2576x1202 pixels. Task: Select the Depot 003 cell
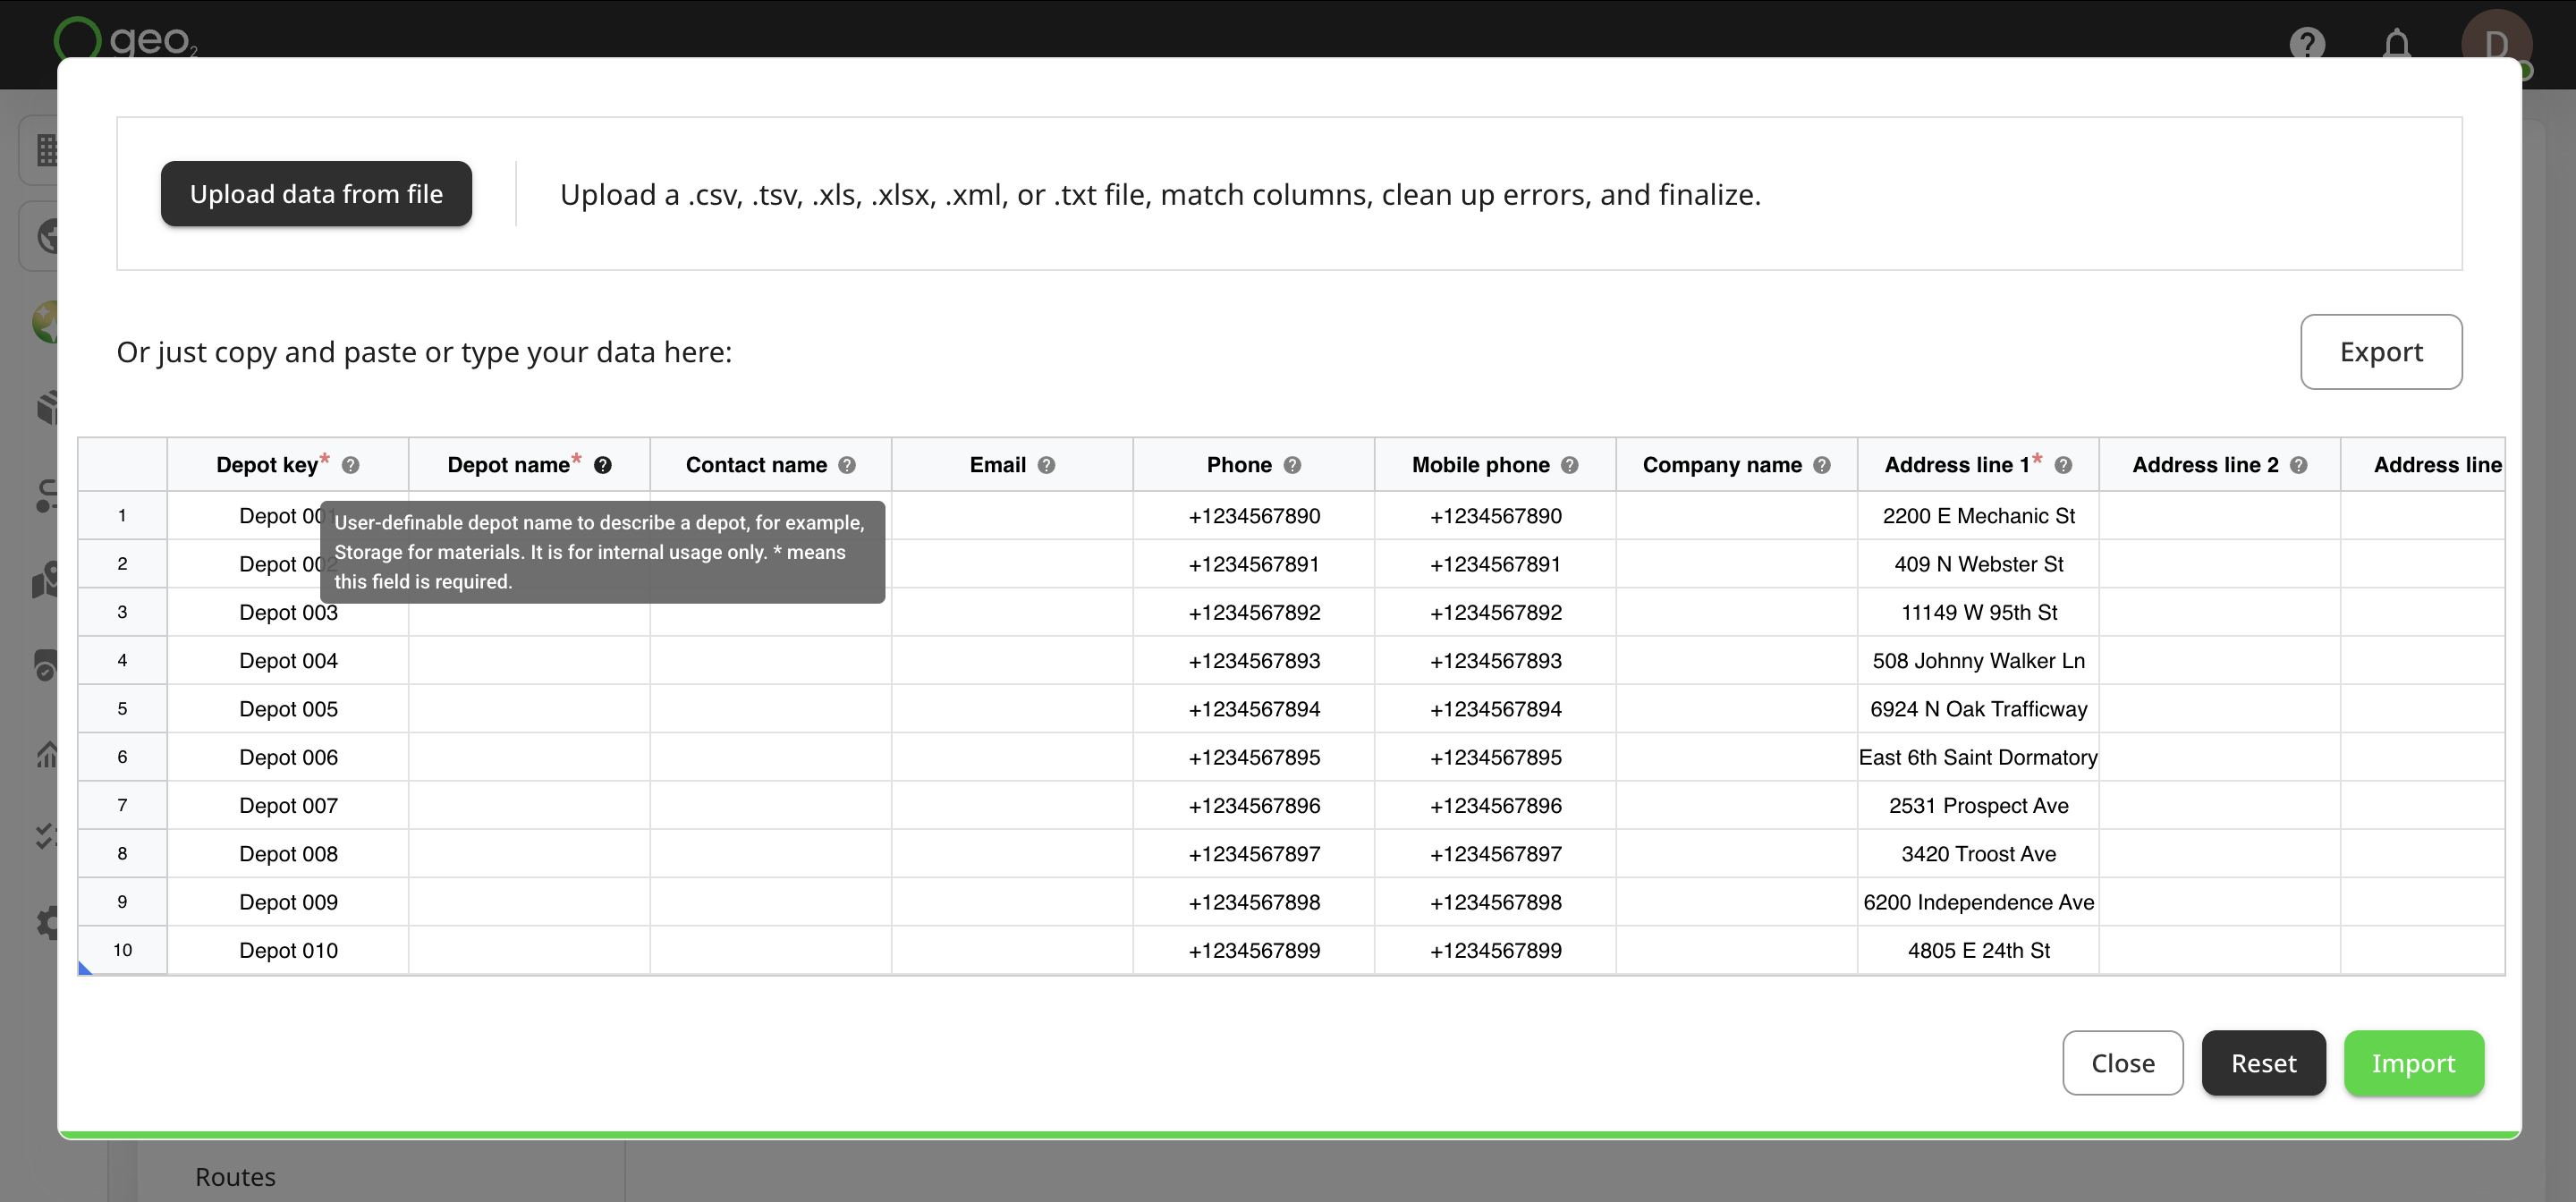(288, 613)
